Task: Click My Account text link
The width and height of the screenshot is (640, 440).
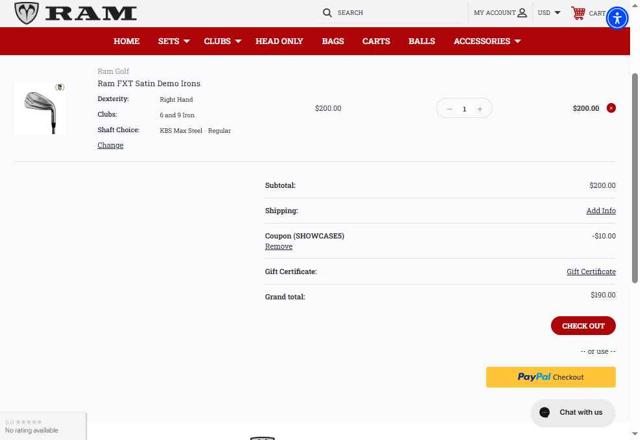Action: 494,13
